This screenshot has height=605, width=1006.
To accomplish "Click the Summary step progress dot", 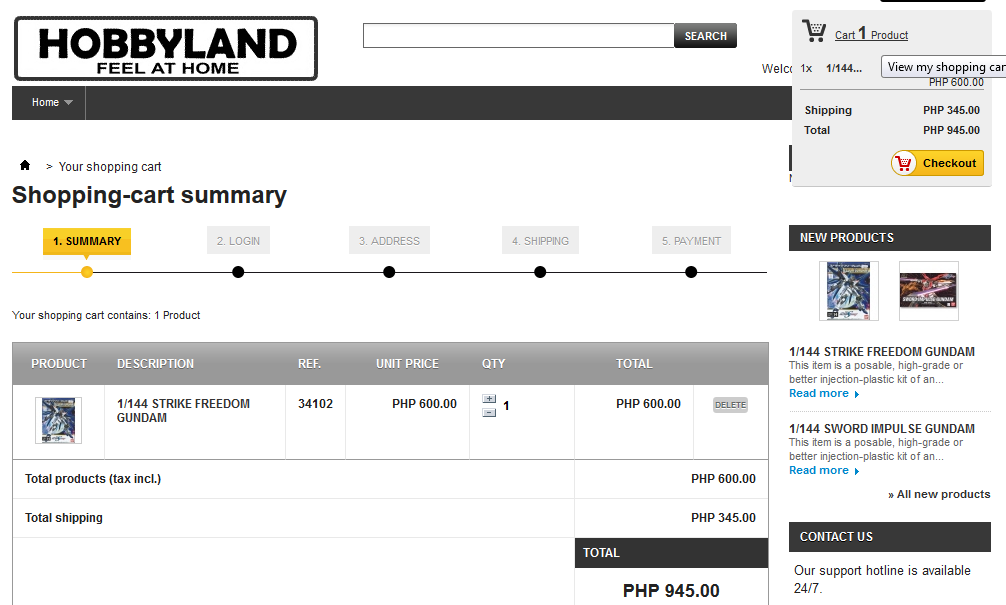I will click(x=87, y=272).
